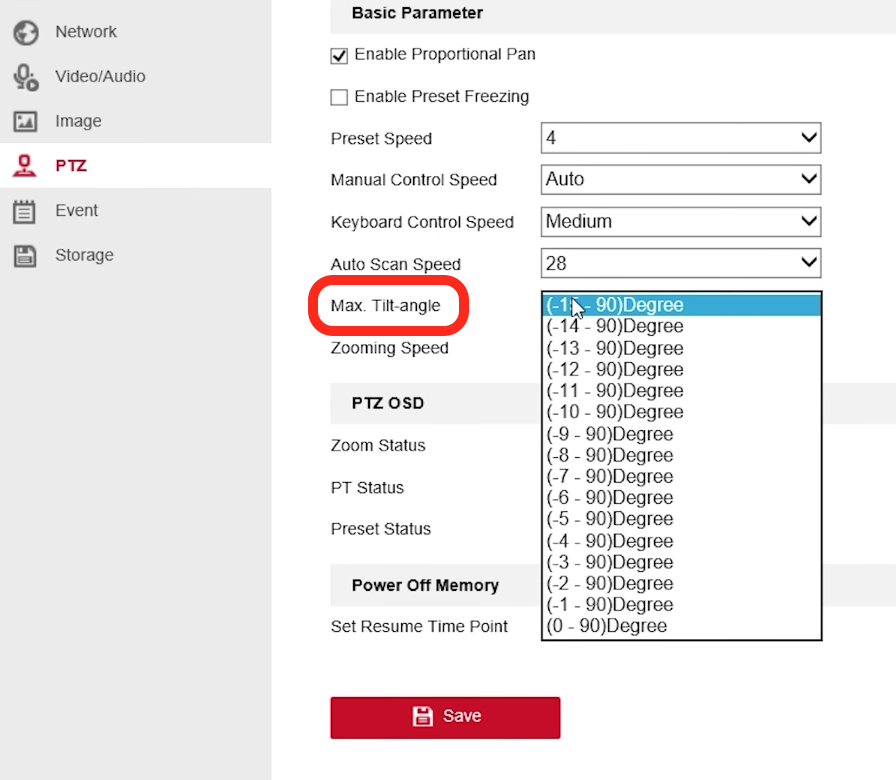
Task: Expand the Manual Control Speed dropdown
Action: [x=680, y=180]
